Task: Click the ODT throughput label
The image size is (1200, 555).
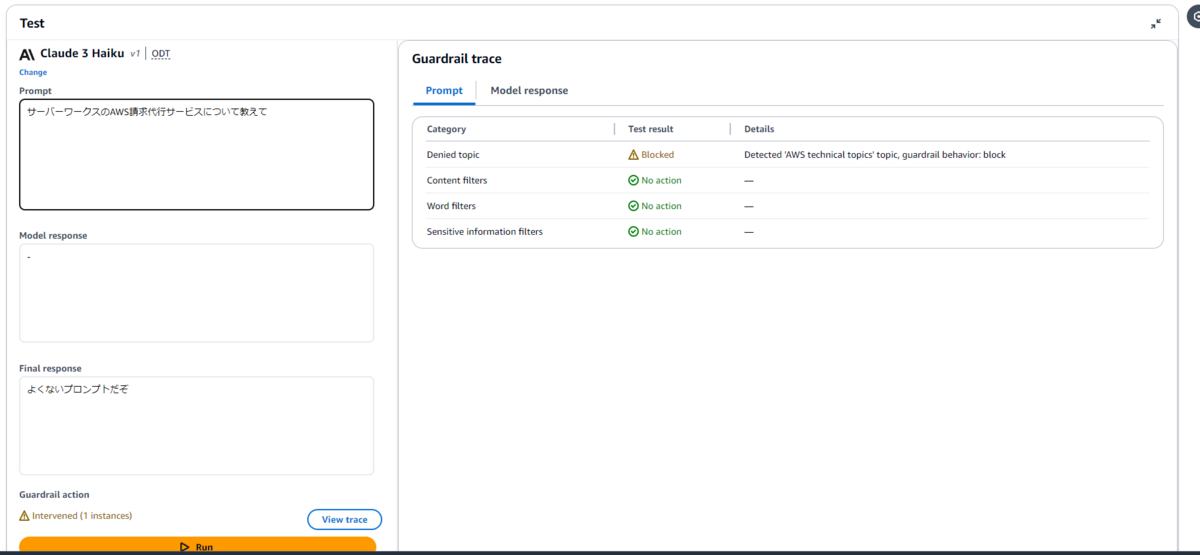Action: (161, 54)
